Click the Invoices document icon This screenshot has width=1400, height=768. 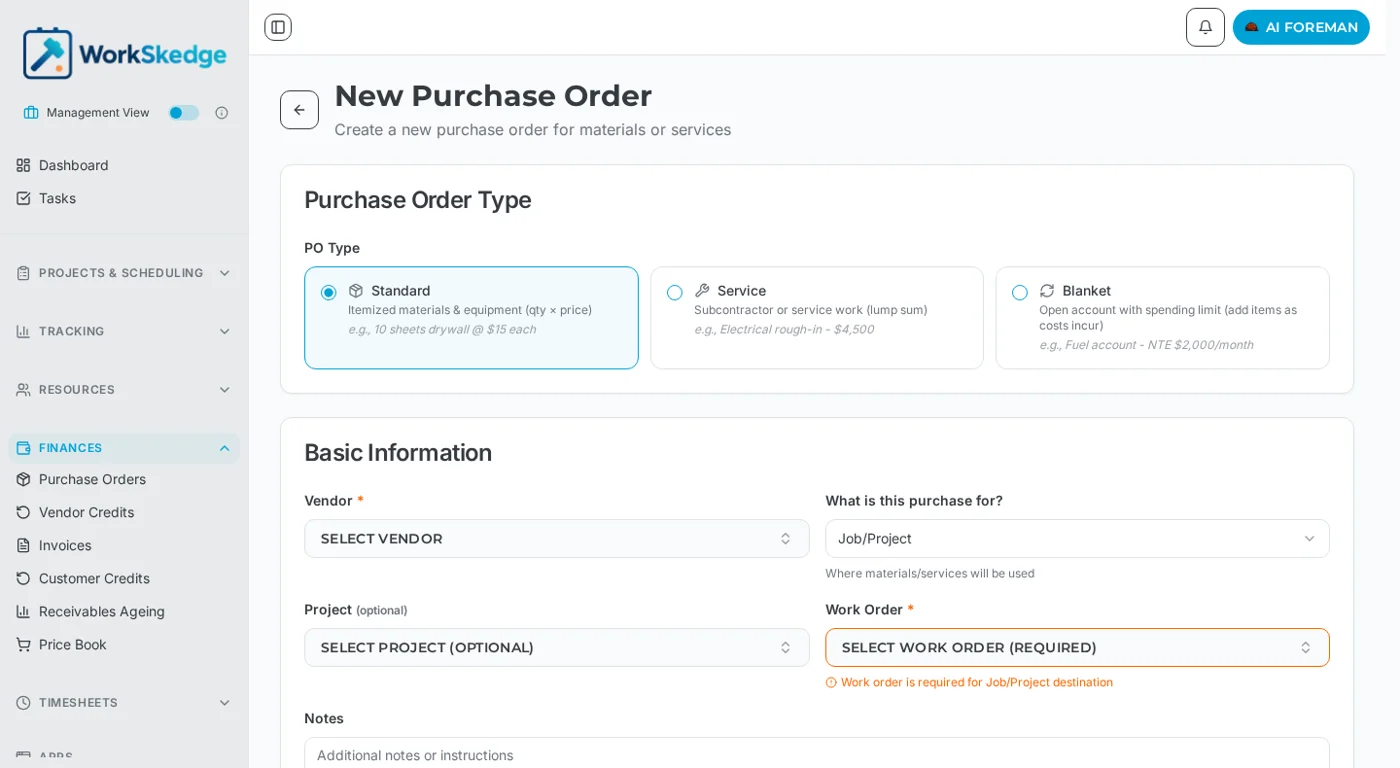pos(23,545)
